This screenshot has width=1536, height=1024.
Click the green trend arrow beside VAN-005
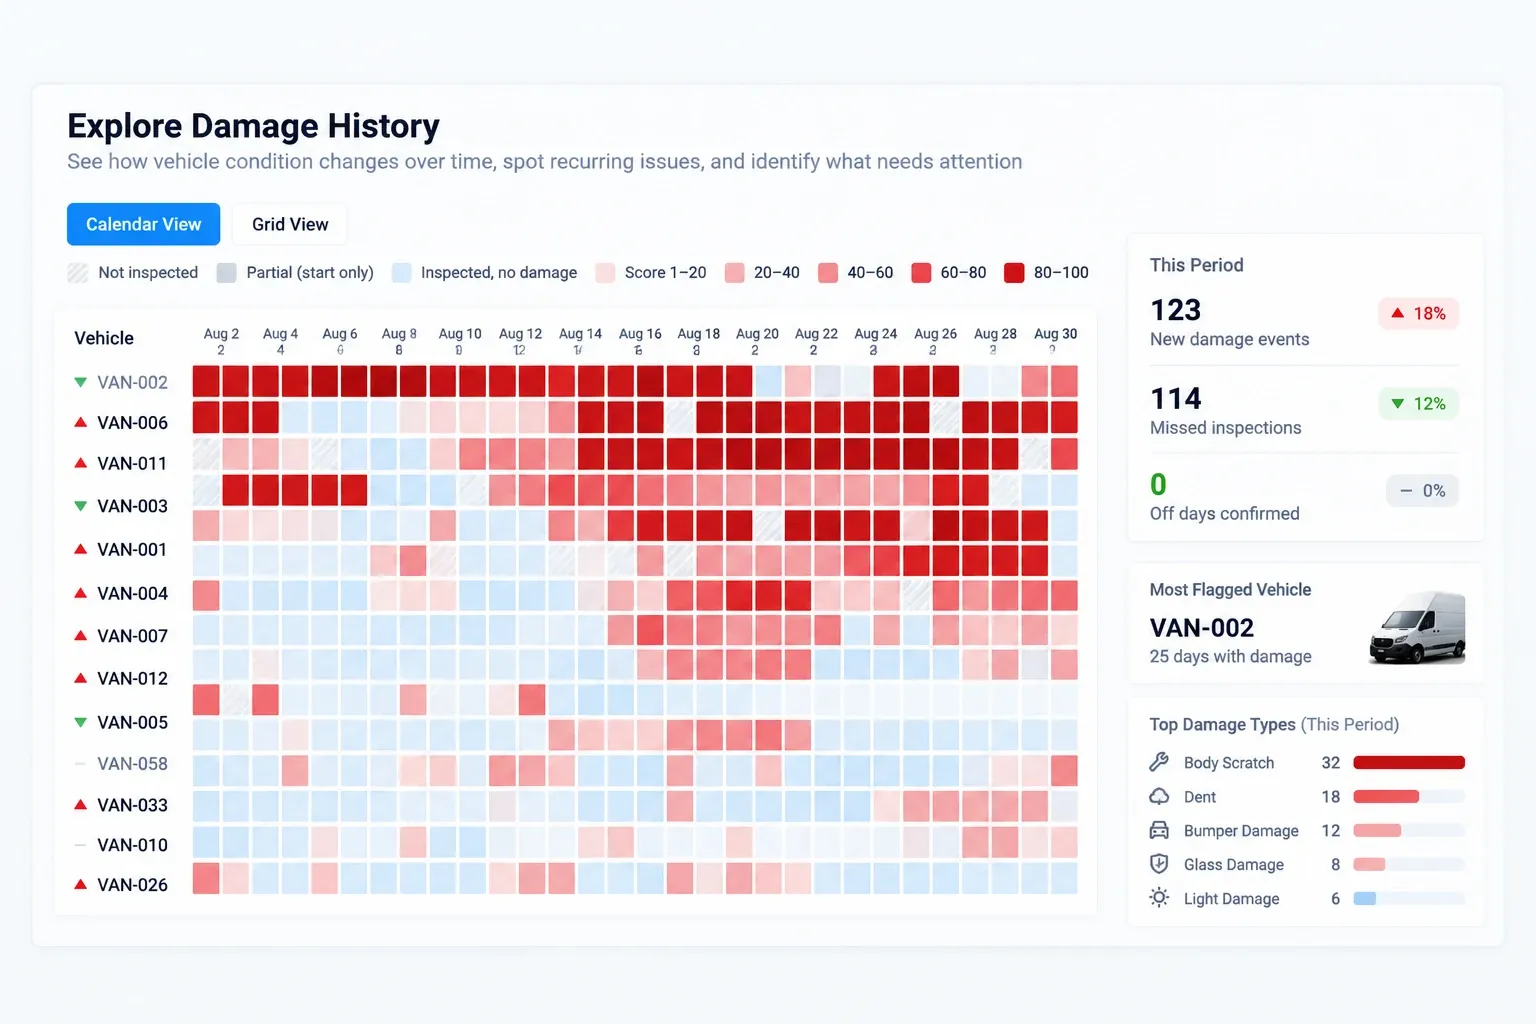tap(81, 722)
